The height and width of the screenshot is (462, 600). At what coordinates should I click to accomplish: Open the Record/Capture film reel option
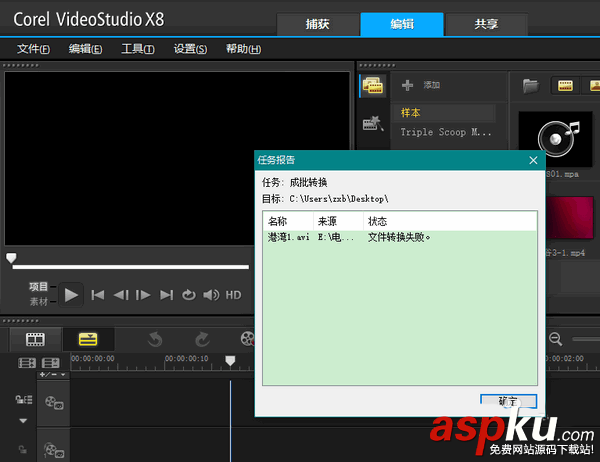pos(247,339)
